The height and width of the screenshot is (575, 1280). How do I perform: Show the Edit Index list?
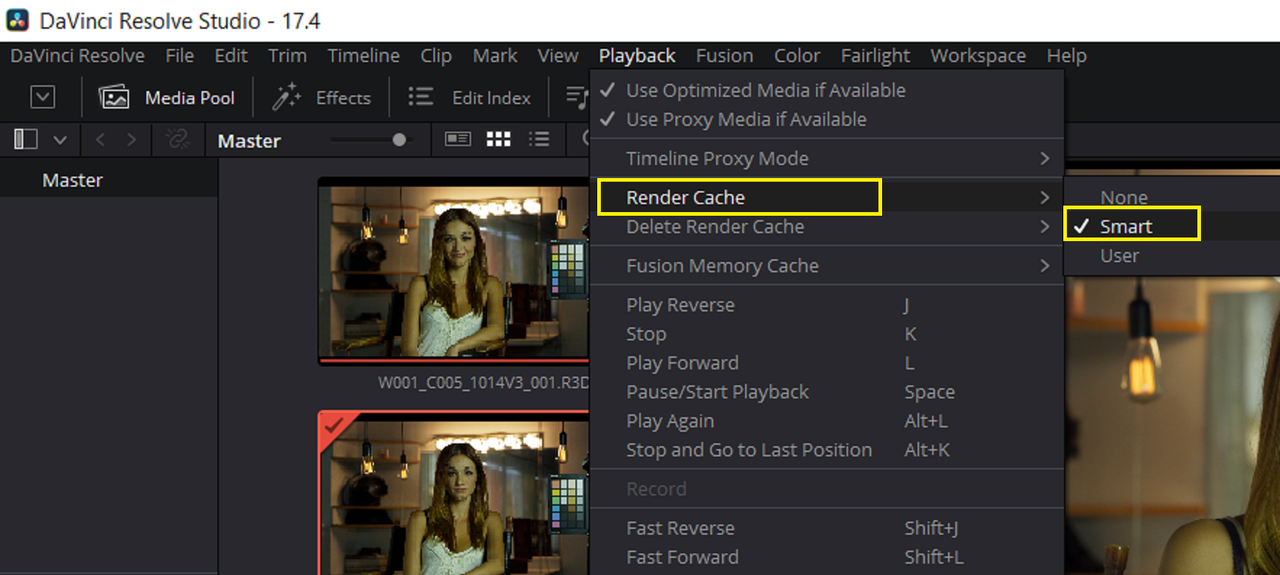click(470, 98)
